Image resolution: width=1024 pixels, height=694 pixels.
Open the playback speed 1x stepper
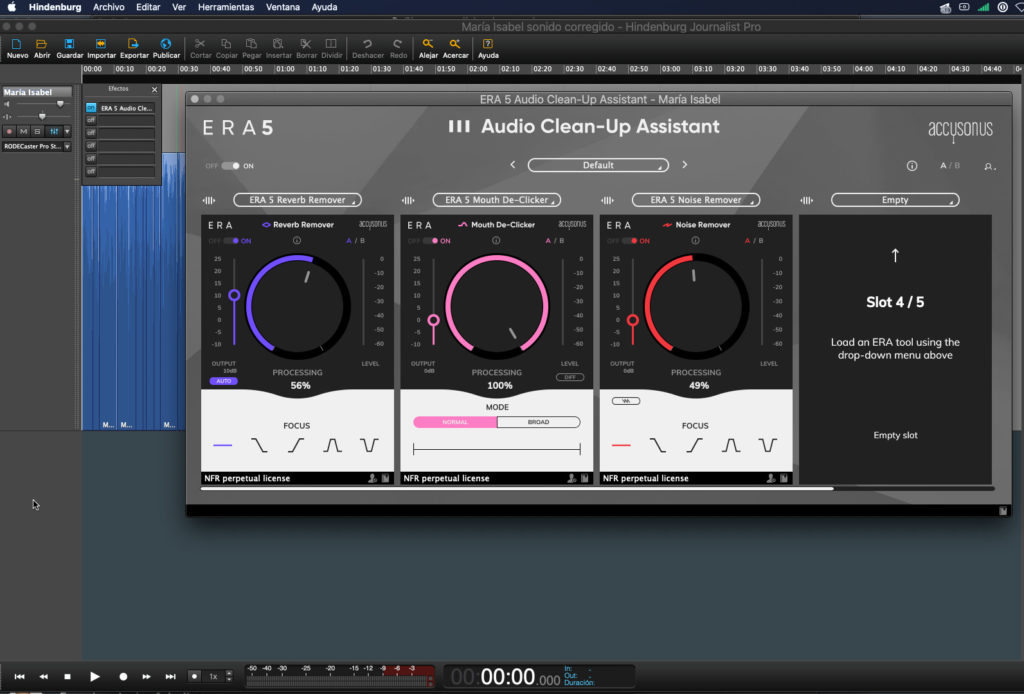229,676
